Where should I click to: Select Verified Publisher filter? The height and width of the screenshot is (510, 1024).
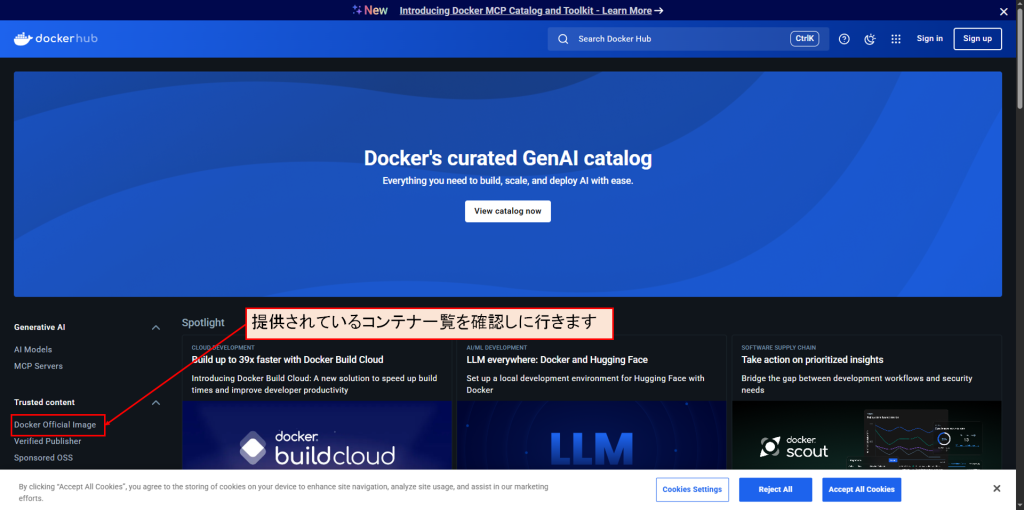click(48, 441)
